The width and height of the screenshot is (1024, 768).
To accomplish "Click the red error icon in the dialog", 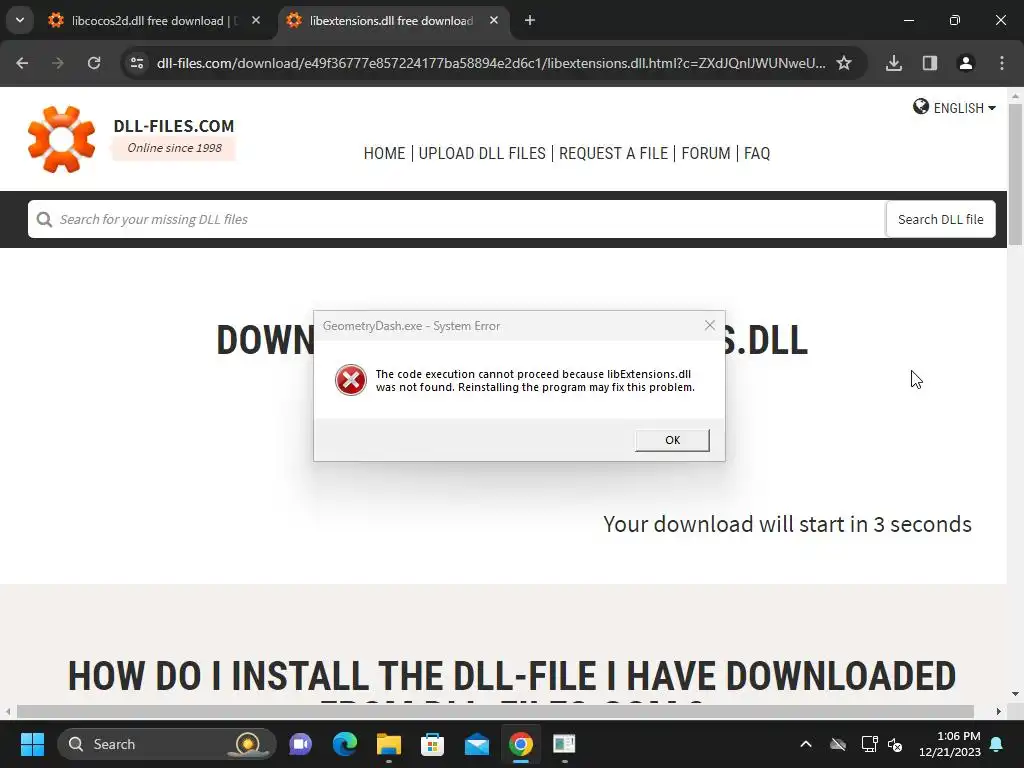I will click(351, 380).
